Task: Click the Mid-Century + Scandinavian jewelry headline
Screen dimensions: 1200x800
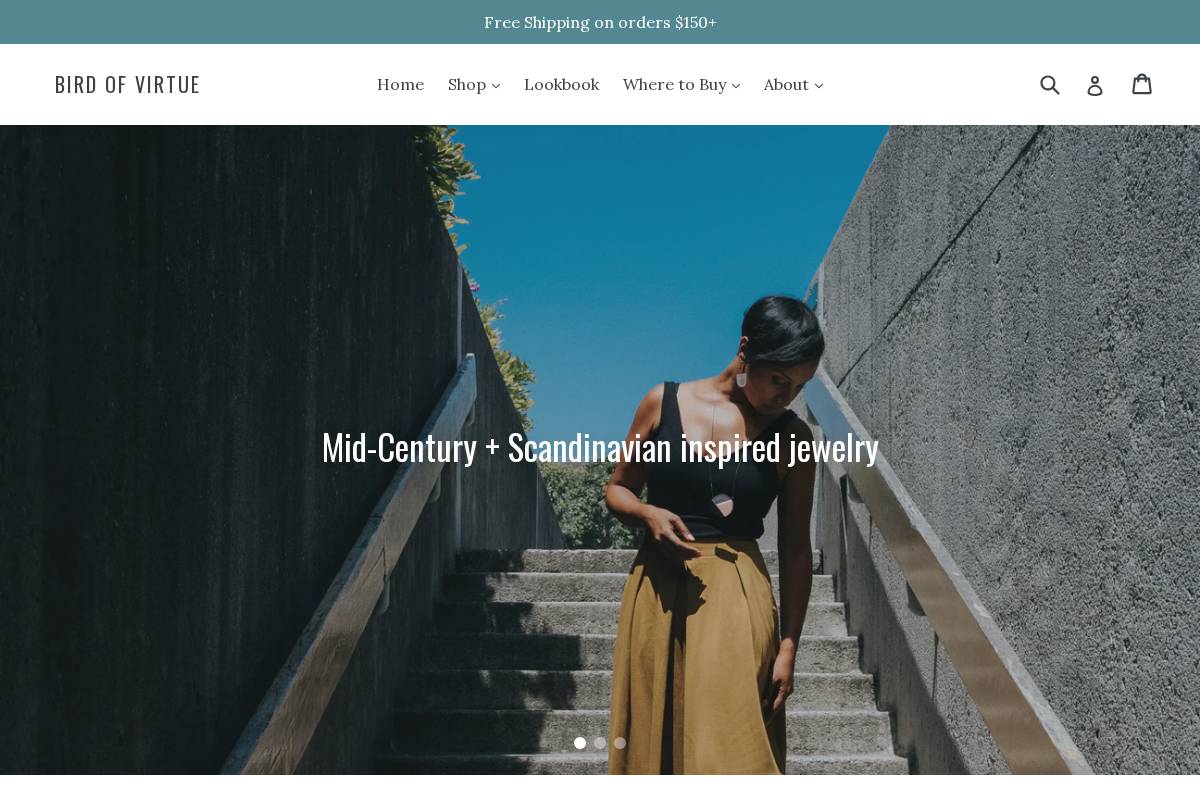Action: (x=600, y=448)
